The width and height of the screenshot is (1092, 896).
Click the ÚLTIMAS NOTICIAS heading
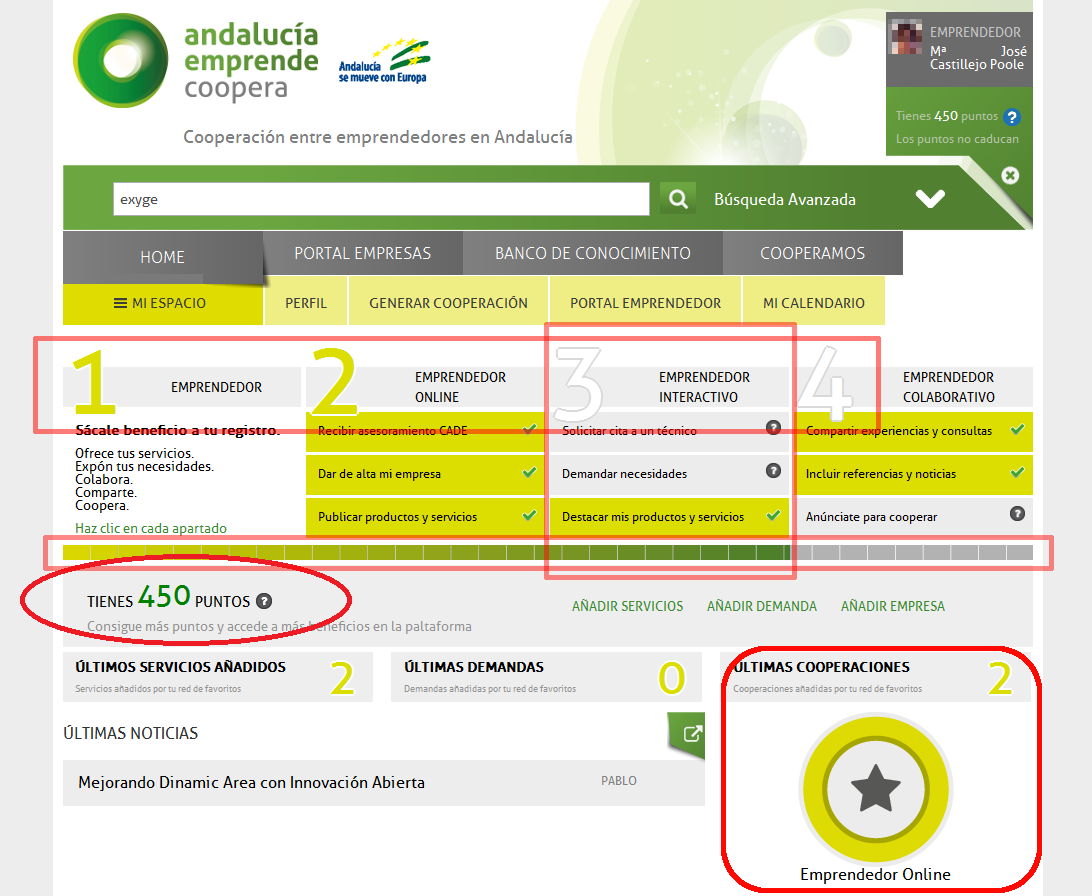pyautogui.click(x=131, y=733)
